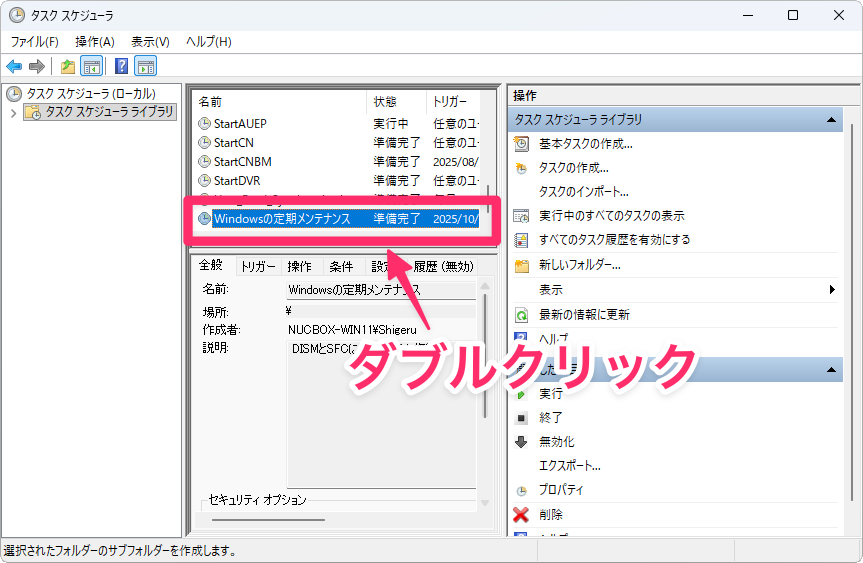
Task: Open the 操作(A) menu
Action: [95, 41]
